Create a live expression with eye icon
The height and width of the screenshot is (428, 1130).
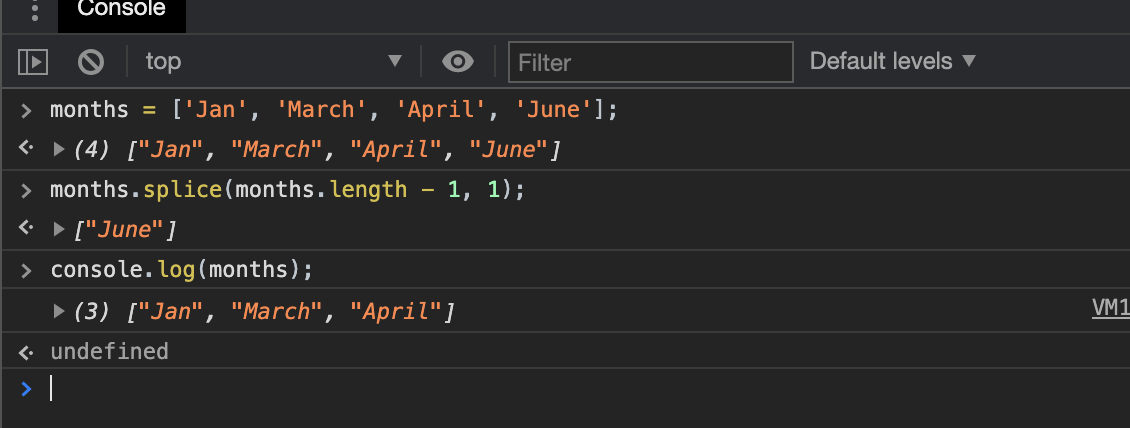[458, 62]
